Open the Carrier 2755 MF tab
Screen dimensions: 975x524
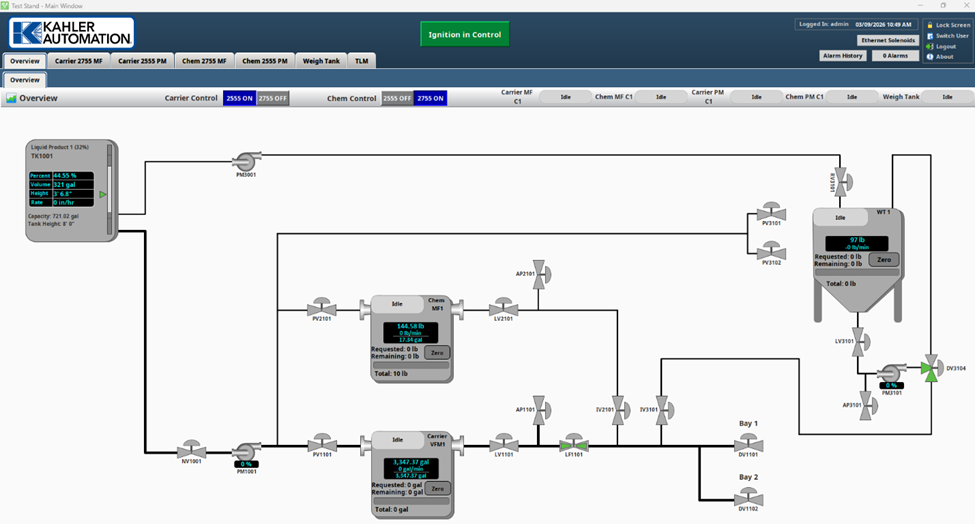(x=79, y=61)
